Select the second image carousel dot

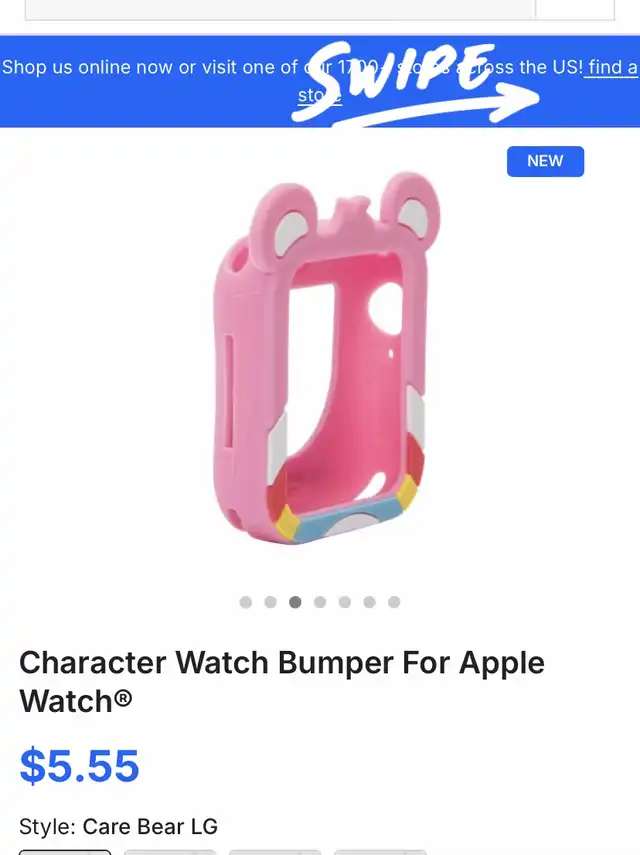270,602
